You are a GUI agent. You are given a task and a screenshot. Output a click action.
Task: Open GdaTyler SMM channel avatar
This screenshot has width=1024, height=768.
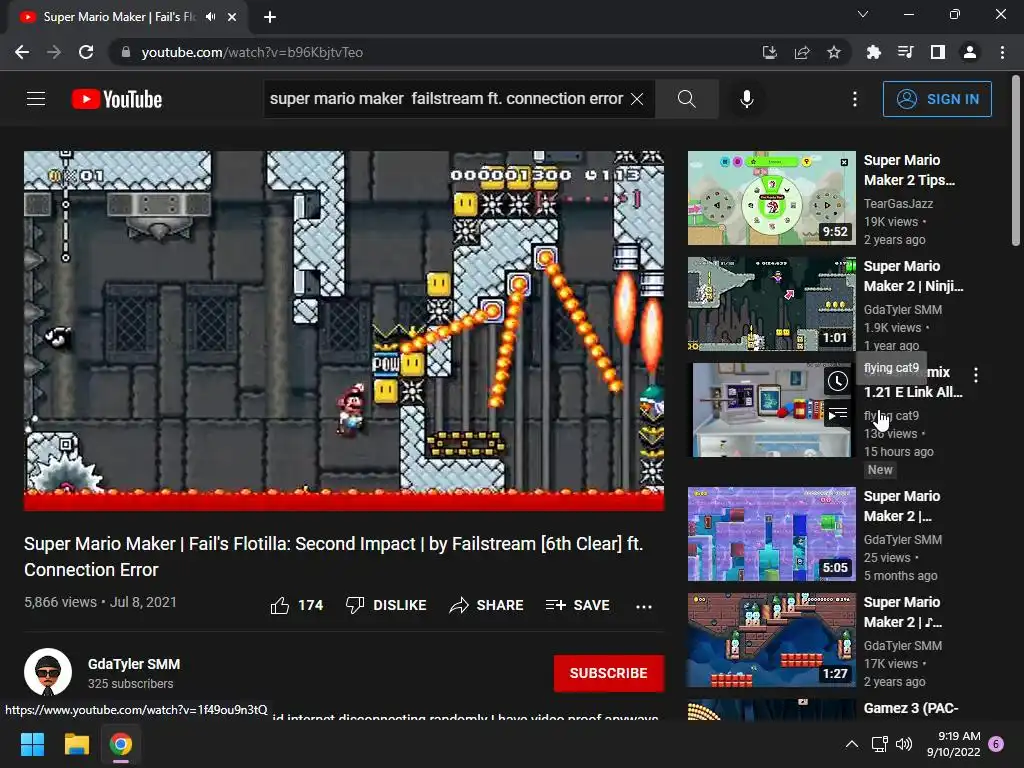pos(48,672)
